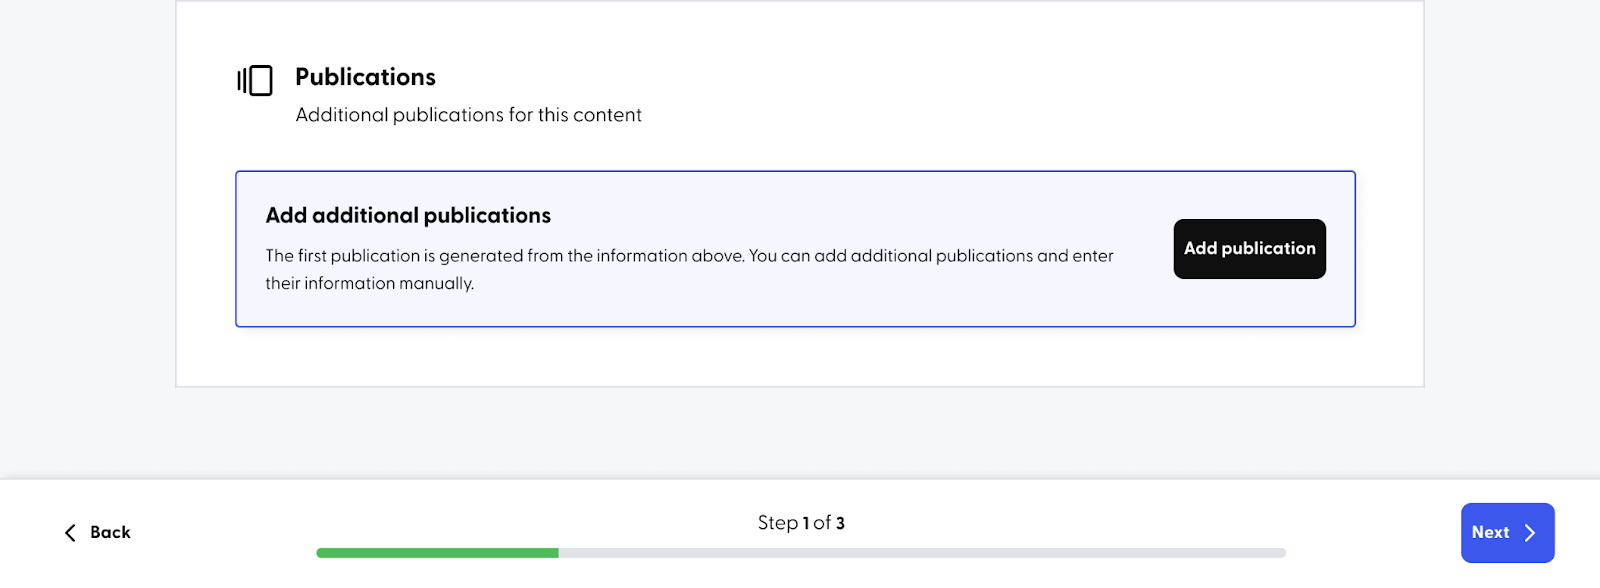Viewport: 1600px width, 588px height.
Task: Click the 'Back' text label
Action: pos(110,533)
